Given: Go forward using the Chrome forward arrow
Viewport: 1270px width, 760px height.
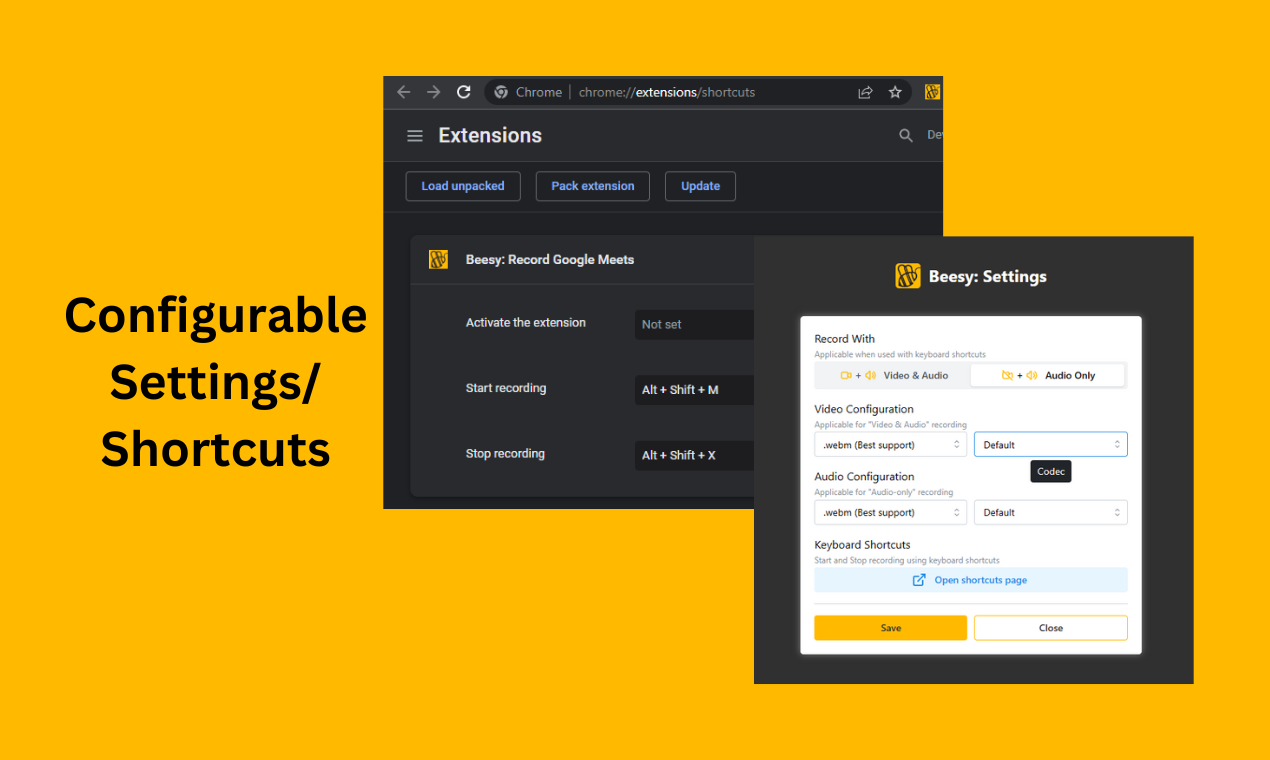Looking at the screenshot, I should pyautogui.click(x=433, y=92).
